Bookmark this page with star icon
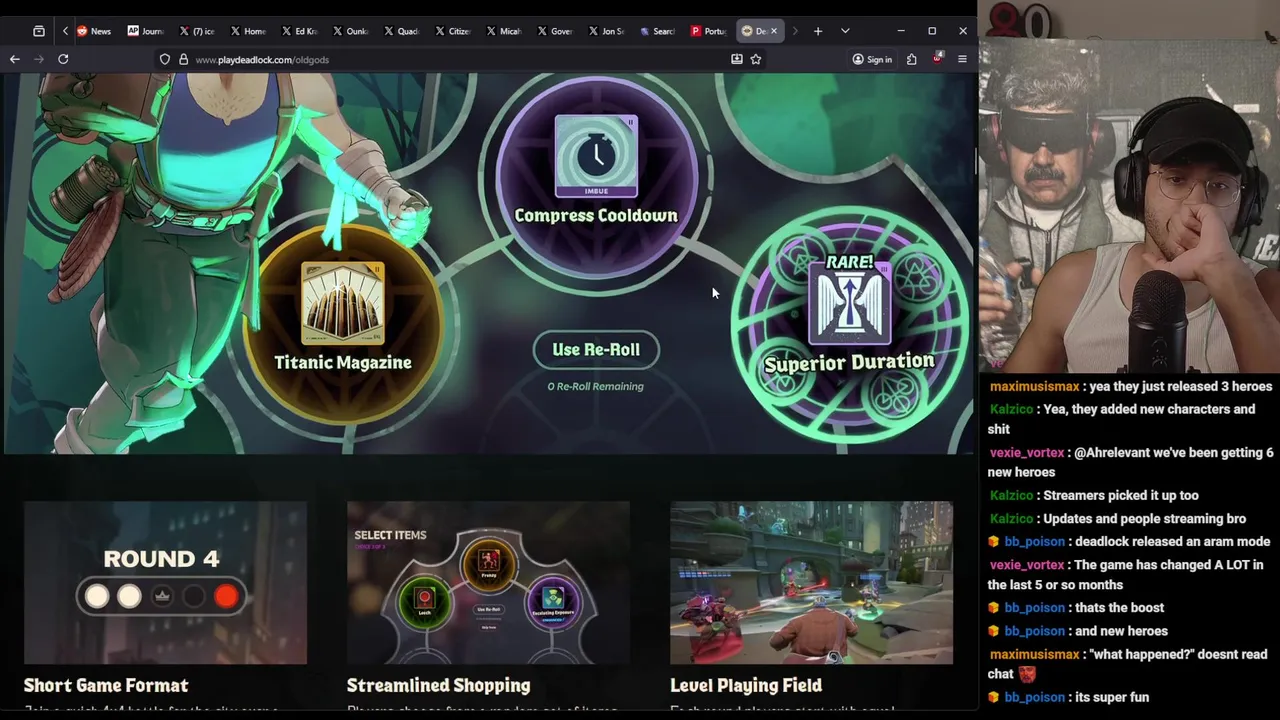 click(756, 59)
